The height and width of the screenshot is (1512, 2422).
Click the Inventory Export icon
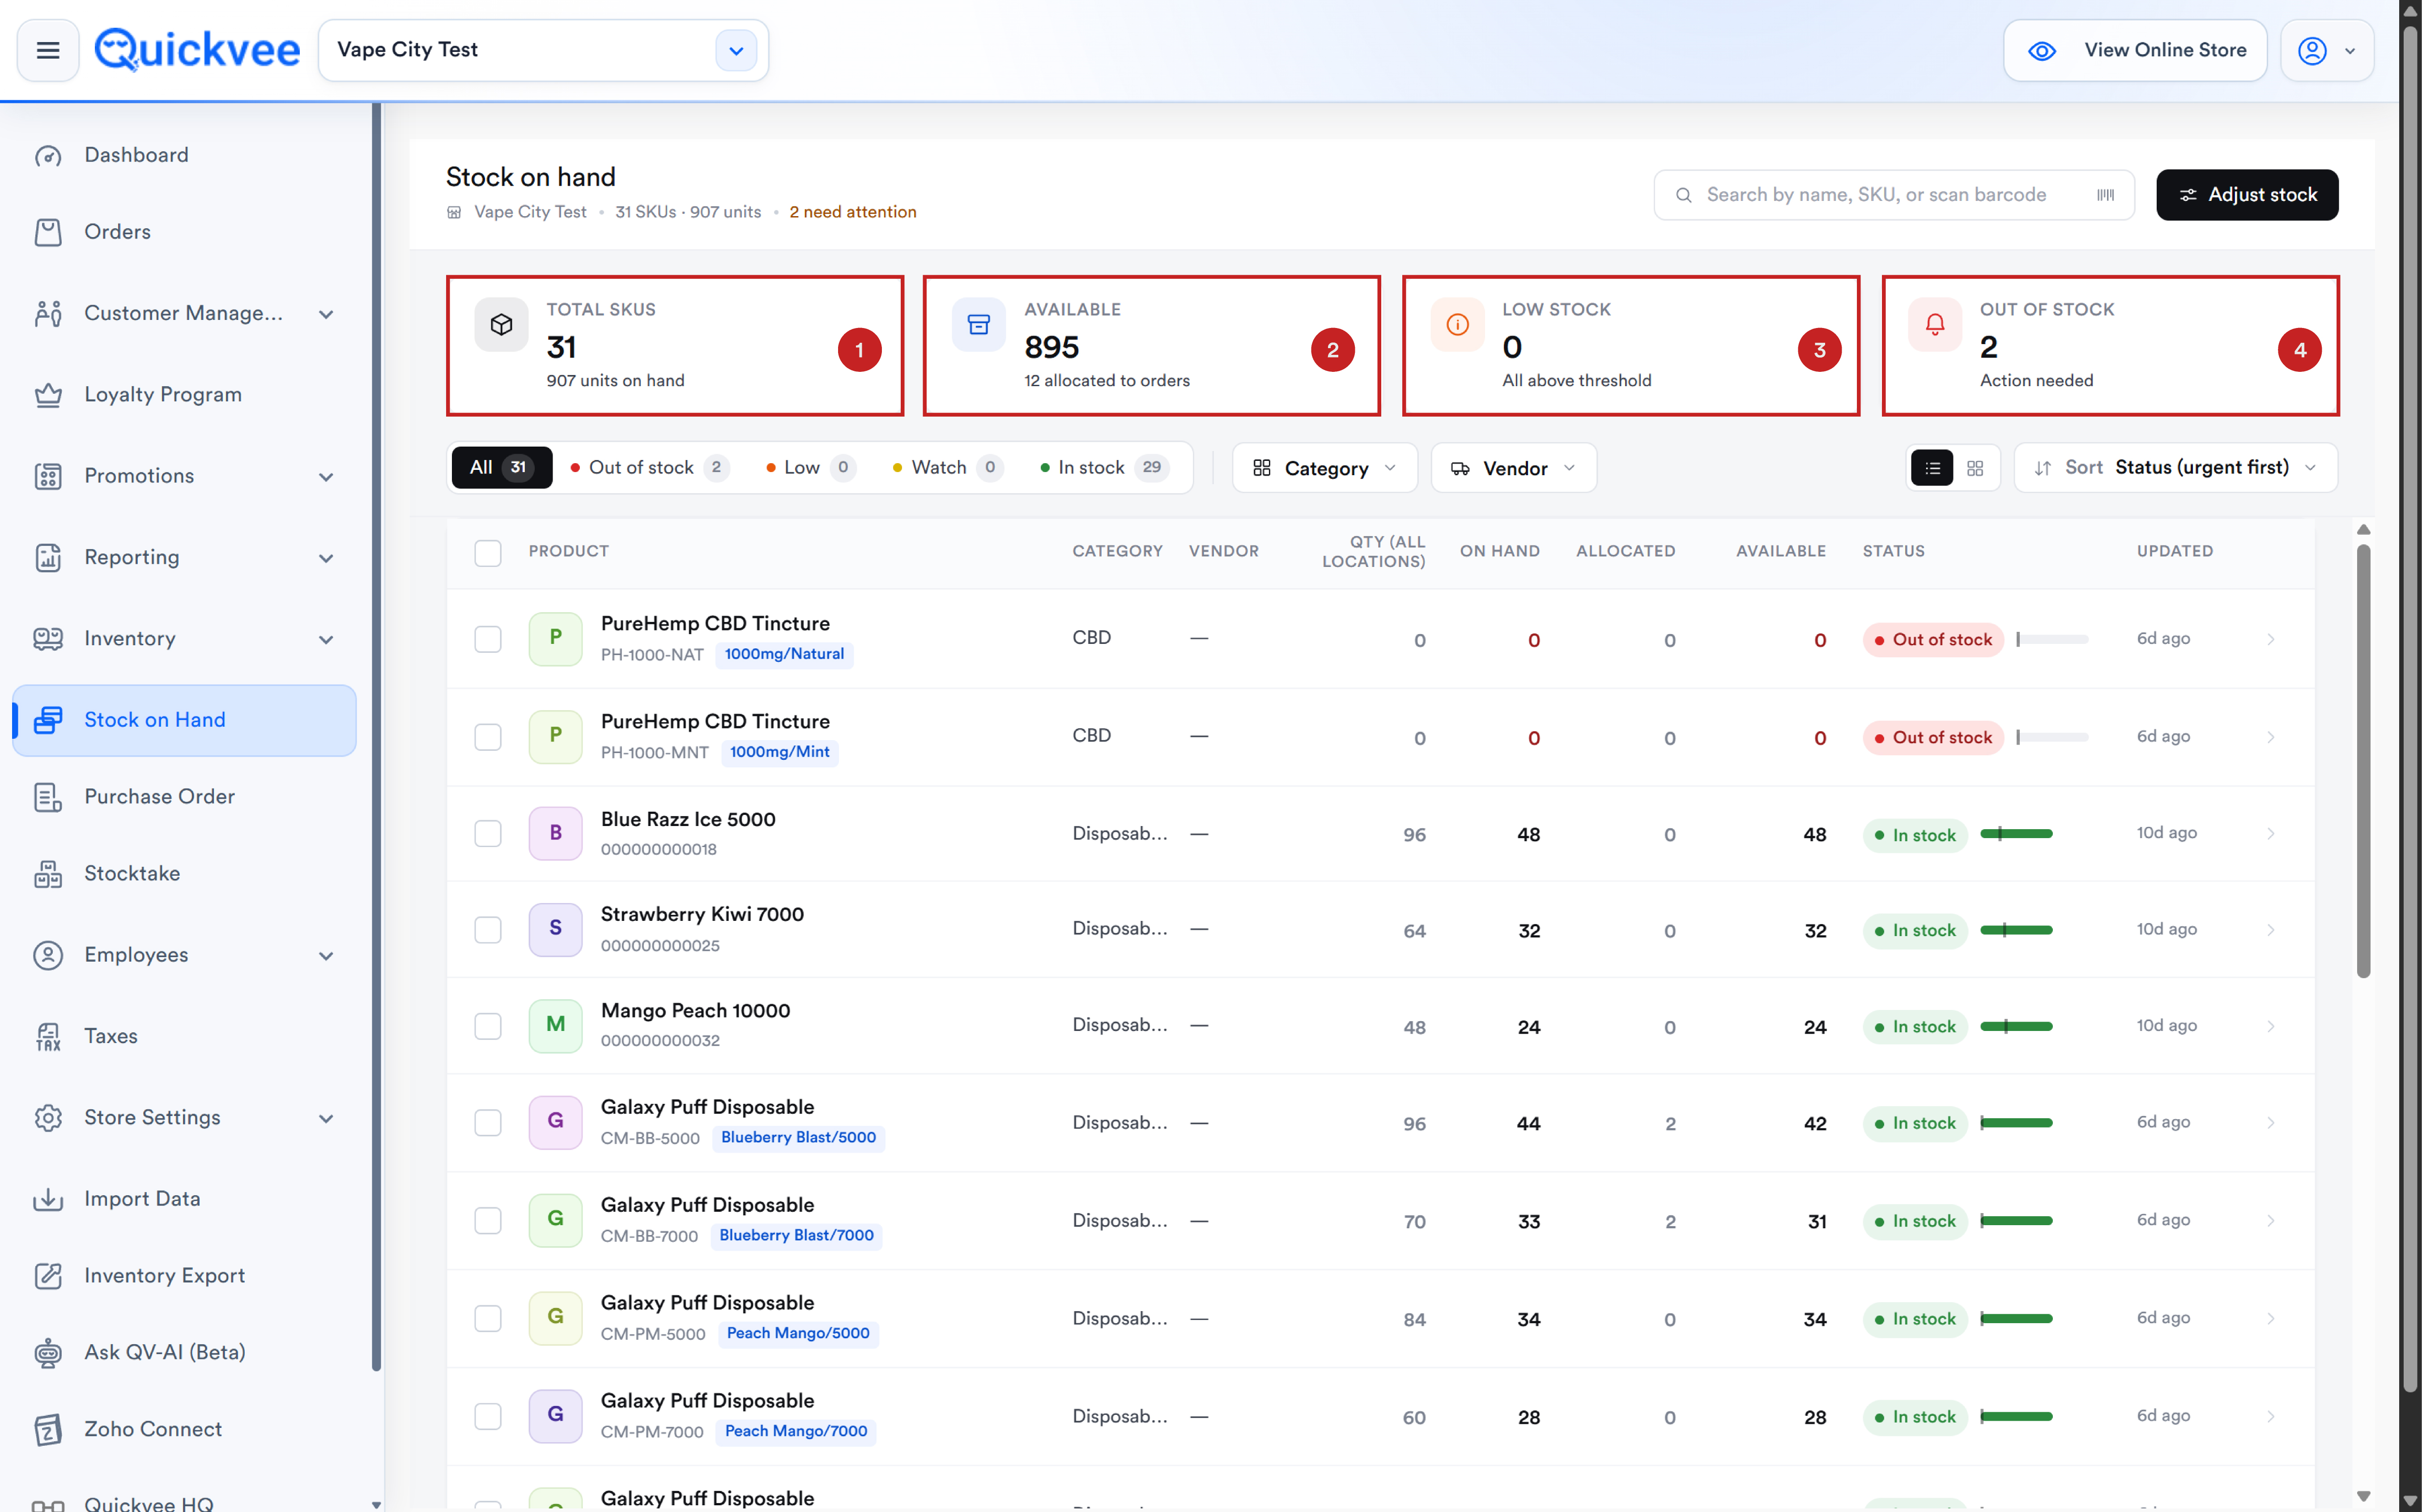pyautogui.click(x=48, y=1276)
